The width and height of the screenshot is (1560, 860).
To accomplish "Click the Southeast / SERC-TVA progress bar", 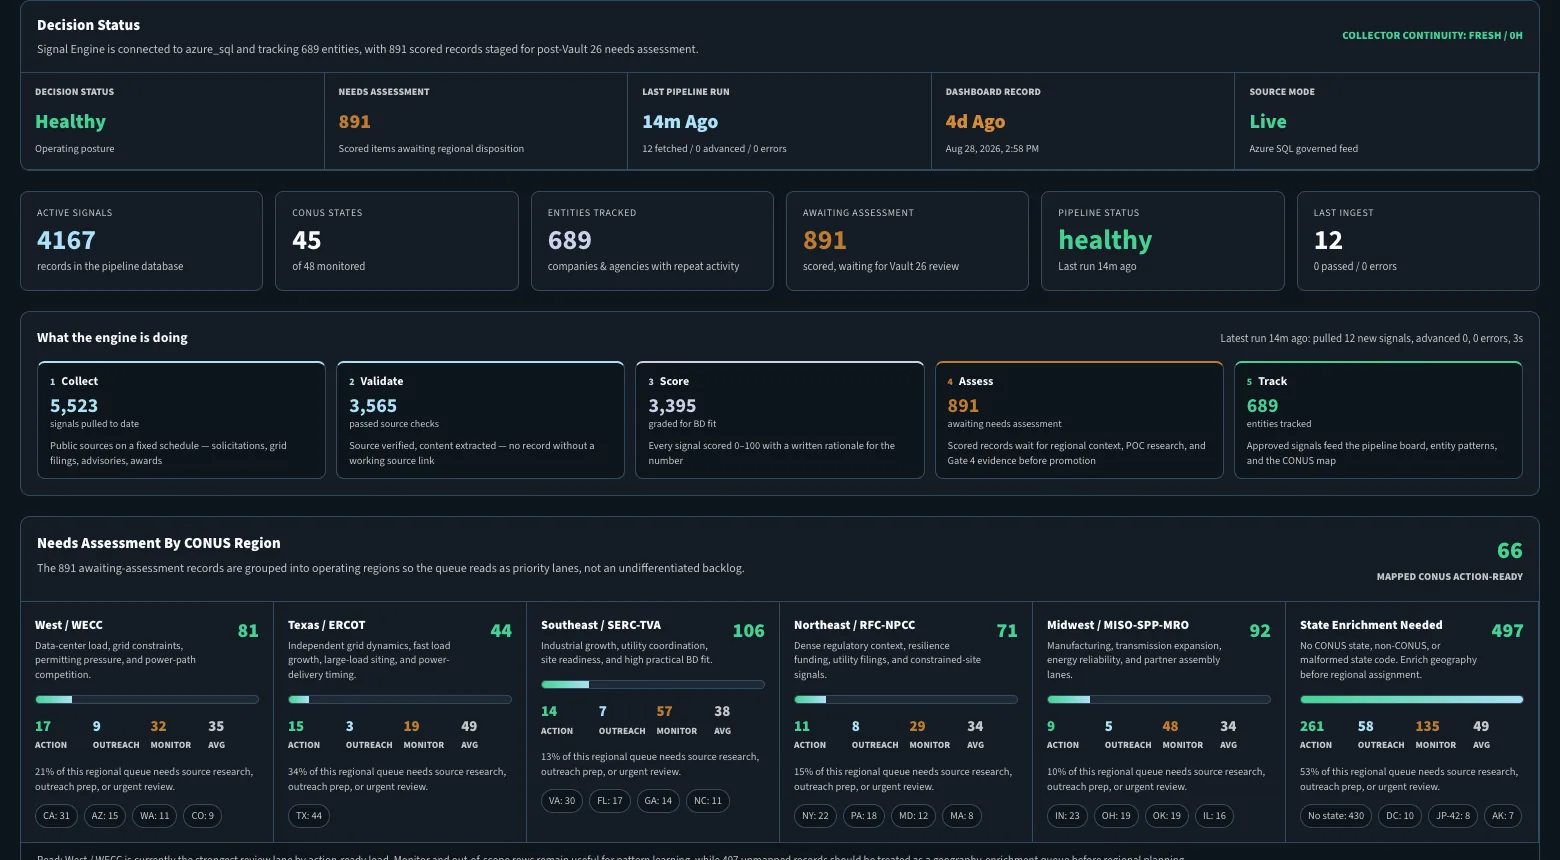I will pyautogui.click(x=652, y=685).
